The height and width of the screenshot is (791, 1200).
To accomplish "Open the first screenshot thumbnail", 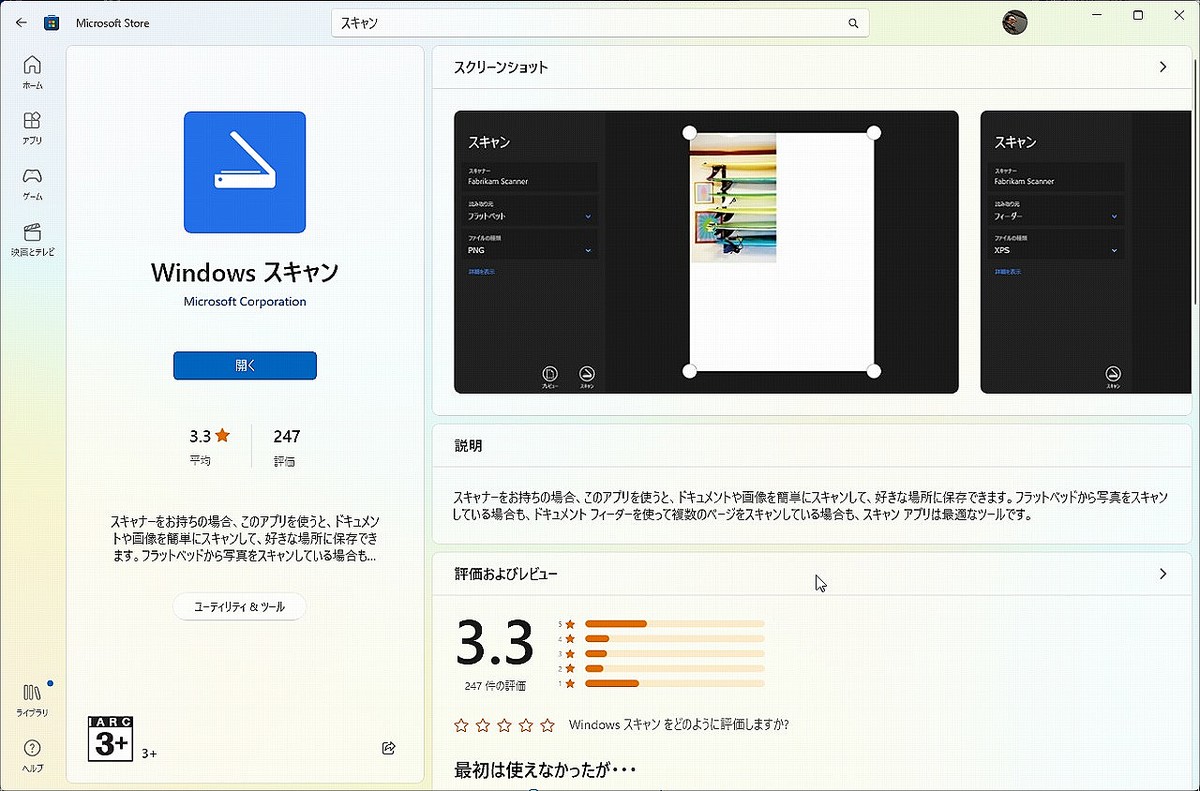I will pyautogui.click(x=706, y=252).
